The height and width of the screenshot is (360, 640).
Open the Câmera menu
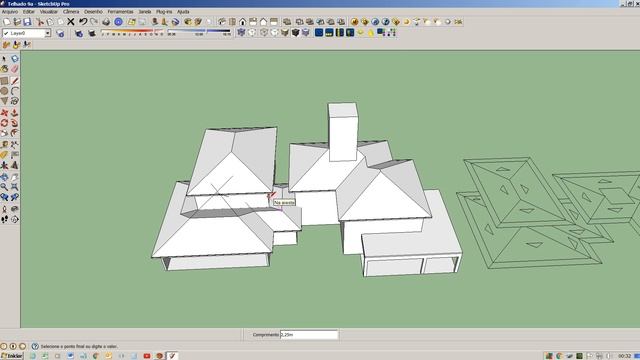71,12
